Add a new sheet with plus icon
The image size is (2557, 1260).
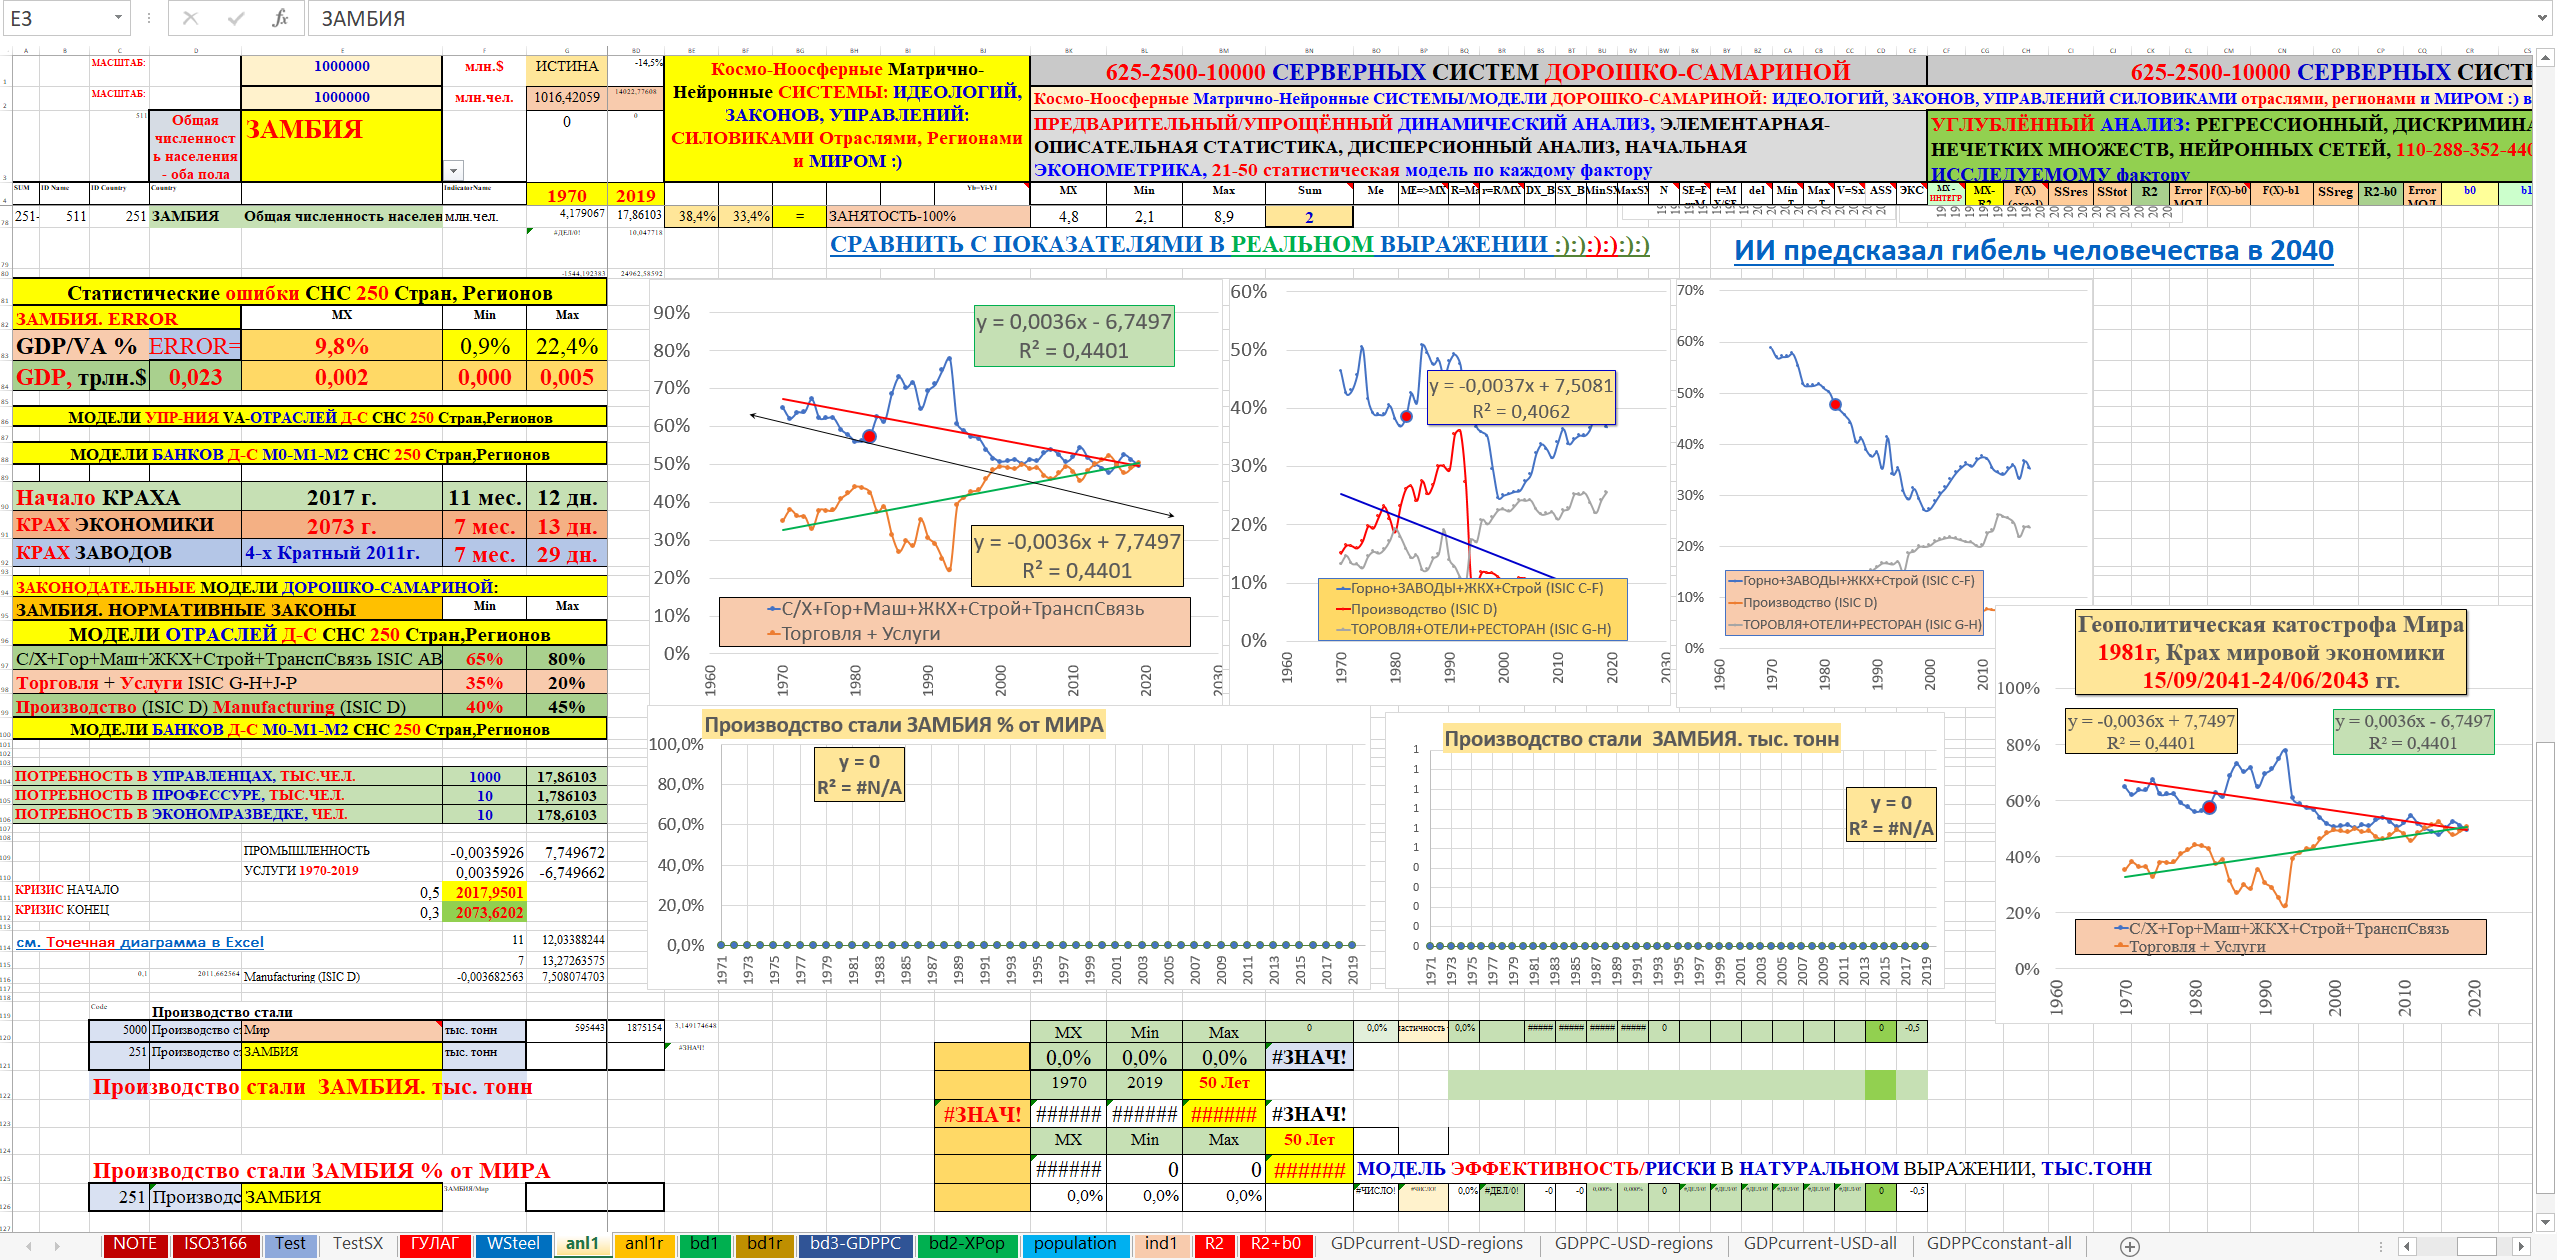[x=2130, y=1246]
